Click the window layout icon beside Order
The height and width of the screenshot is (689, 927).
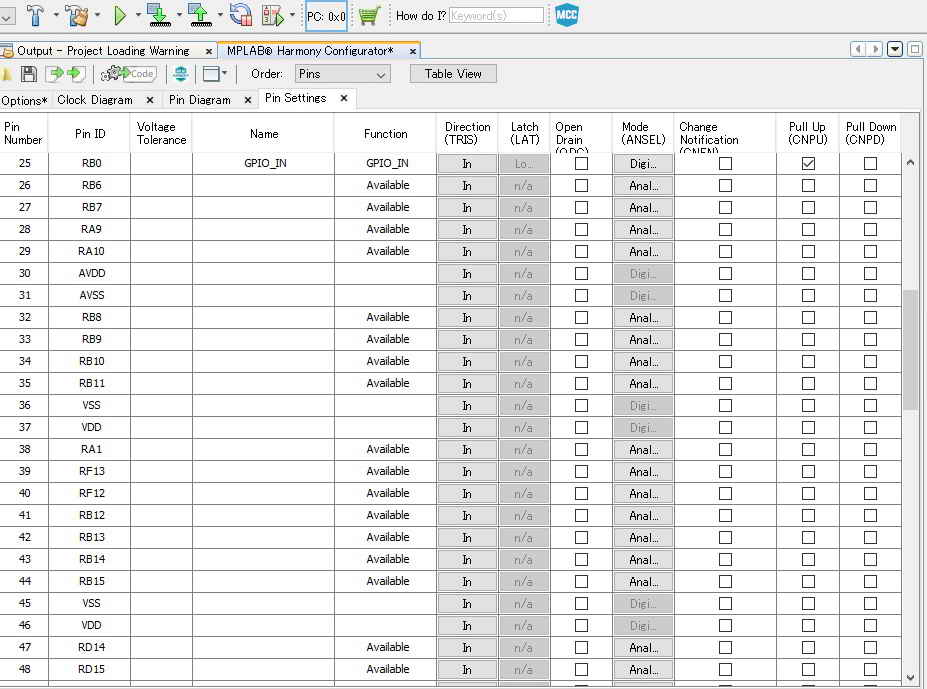(211, 74)
